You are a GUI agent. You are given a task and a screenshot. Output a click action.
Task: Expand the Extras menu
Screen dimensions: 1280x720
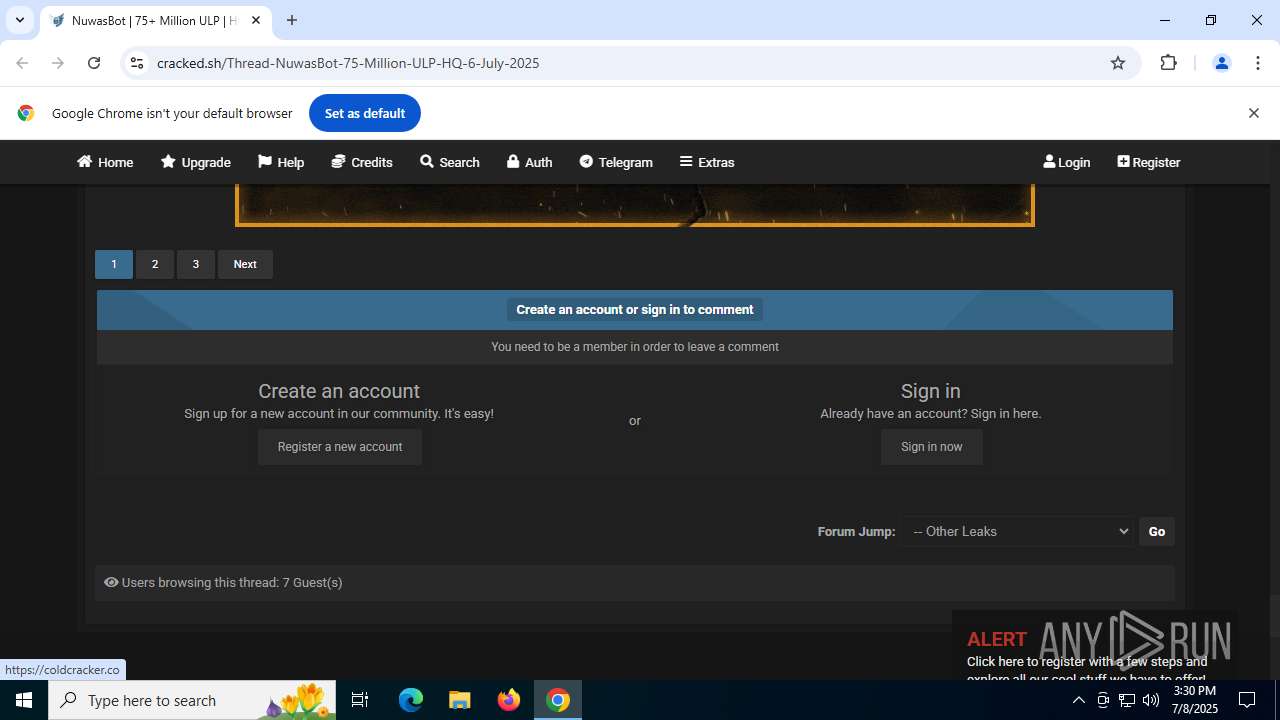click(707, 162)
